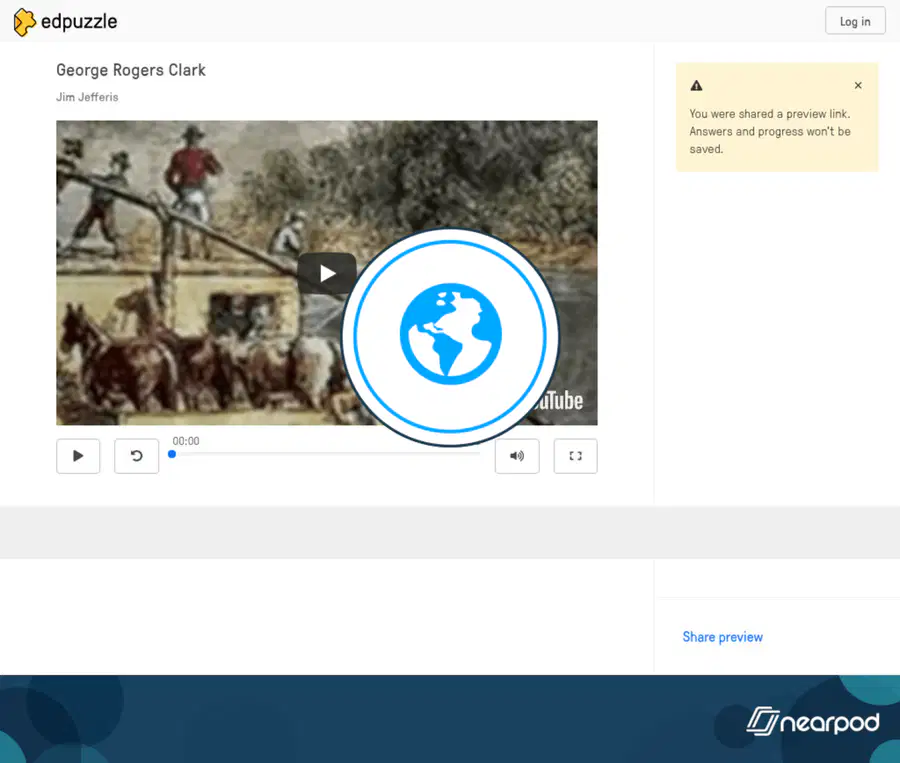Viewport: 900px width, 763px height.
Task: Click the video progress bar
Action: tap(325, 454)
